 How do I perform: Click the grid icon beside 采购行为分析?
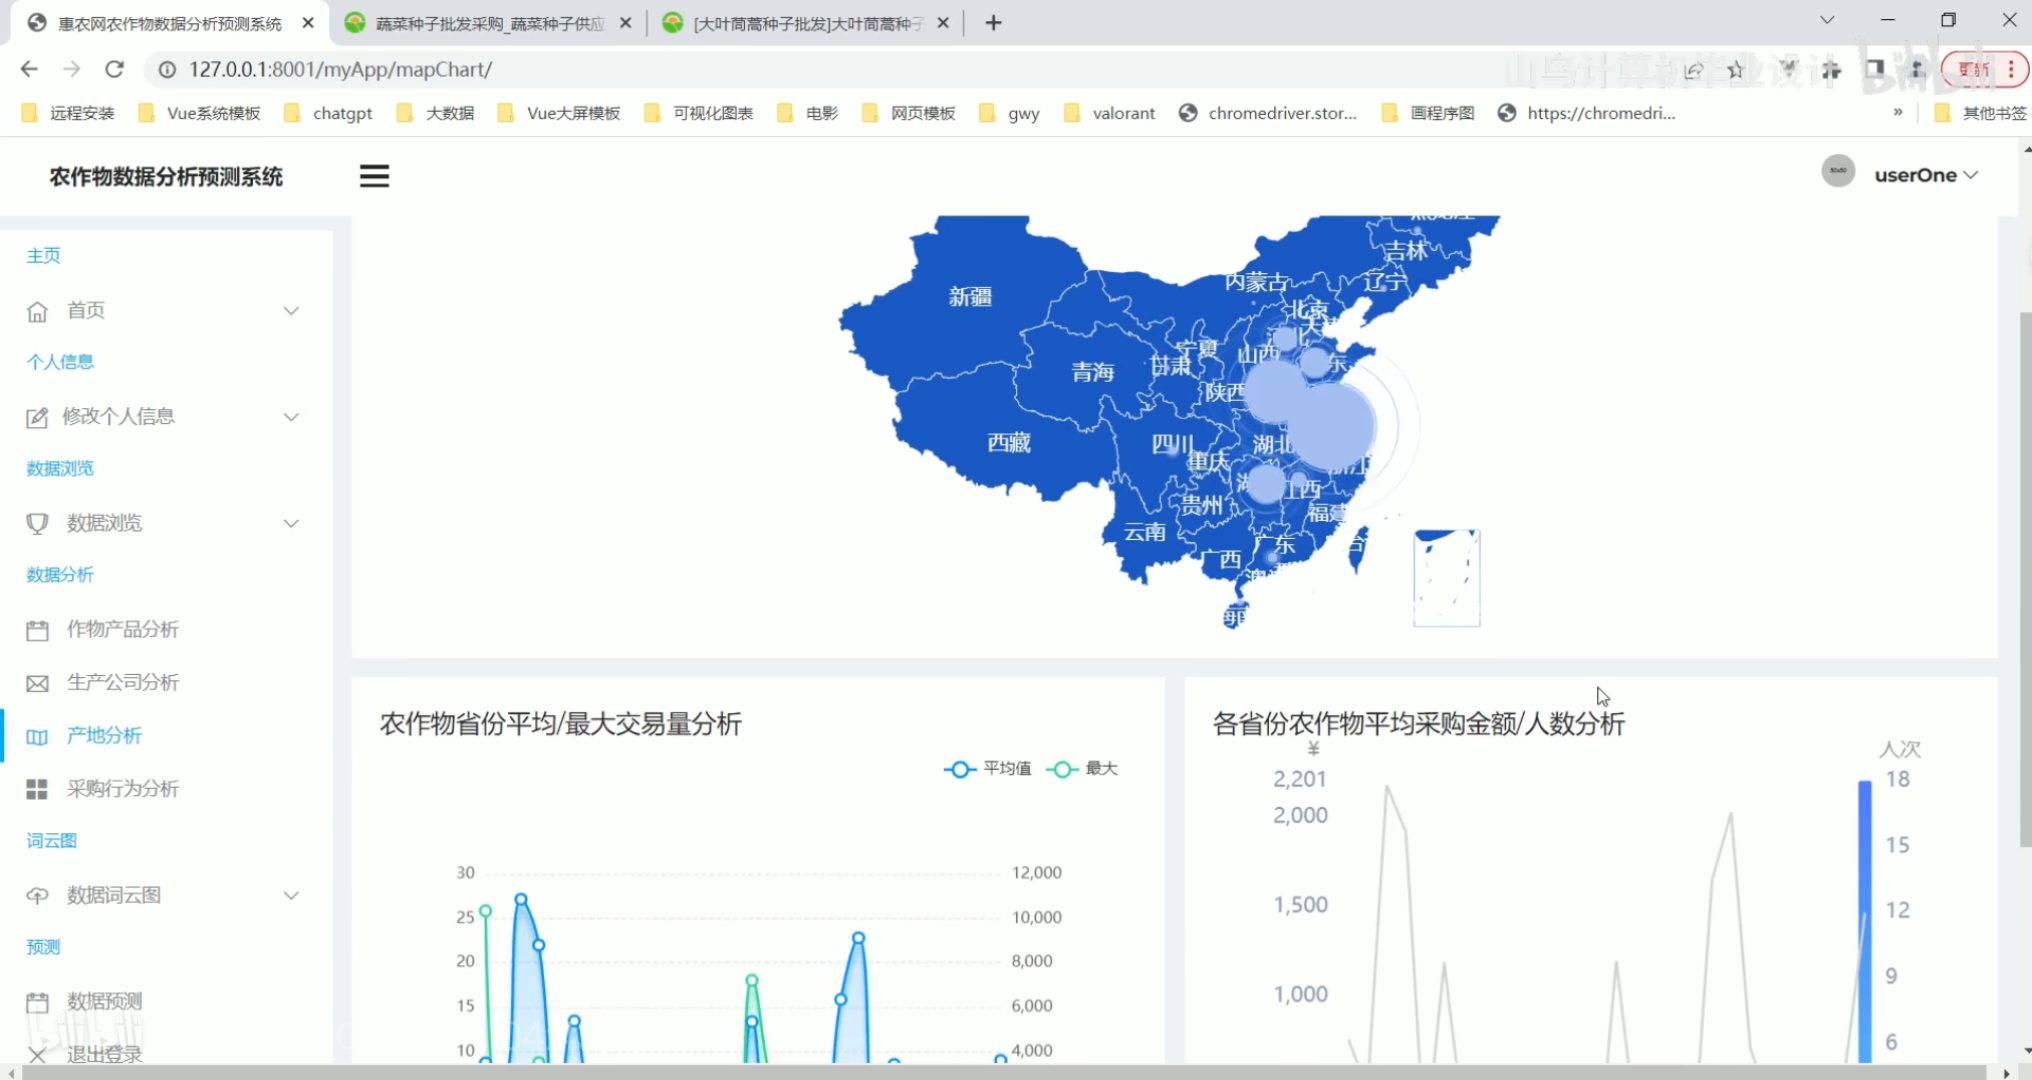click(37, 789)
